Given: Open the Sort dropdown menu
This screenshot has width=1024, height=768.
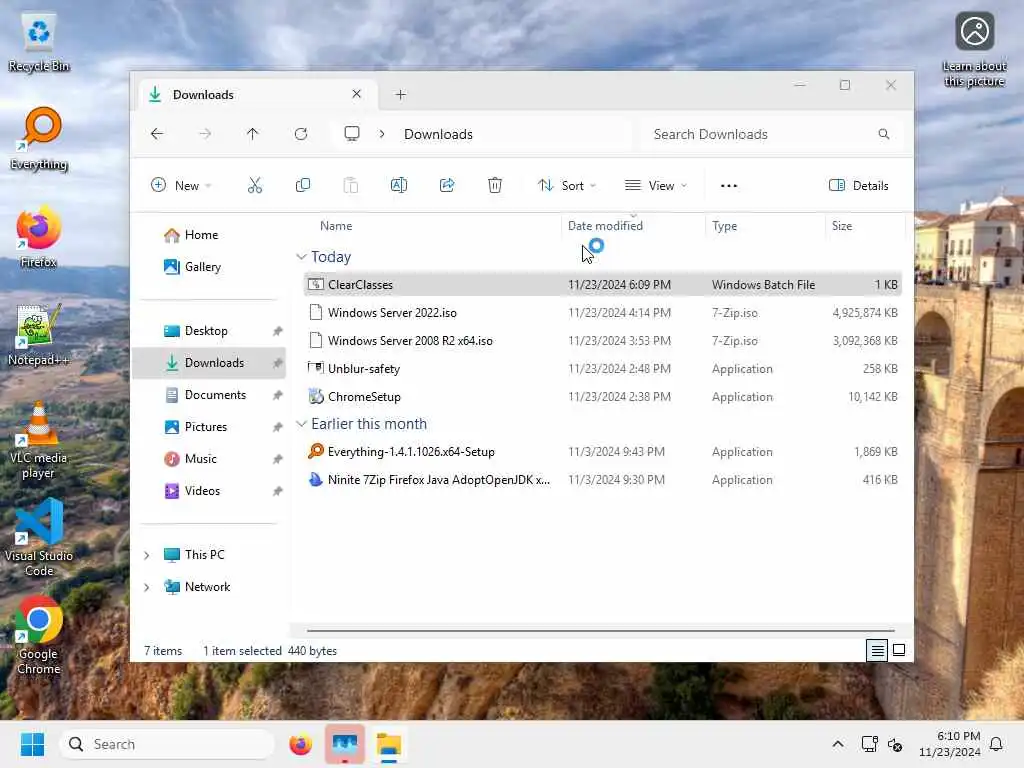Looking at the screenshot, I should click(x=566, y=185).
